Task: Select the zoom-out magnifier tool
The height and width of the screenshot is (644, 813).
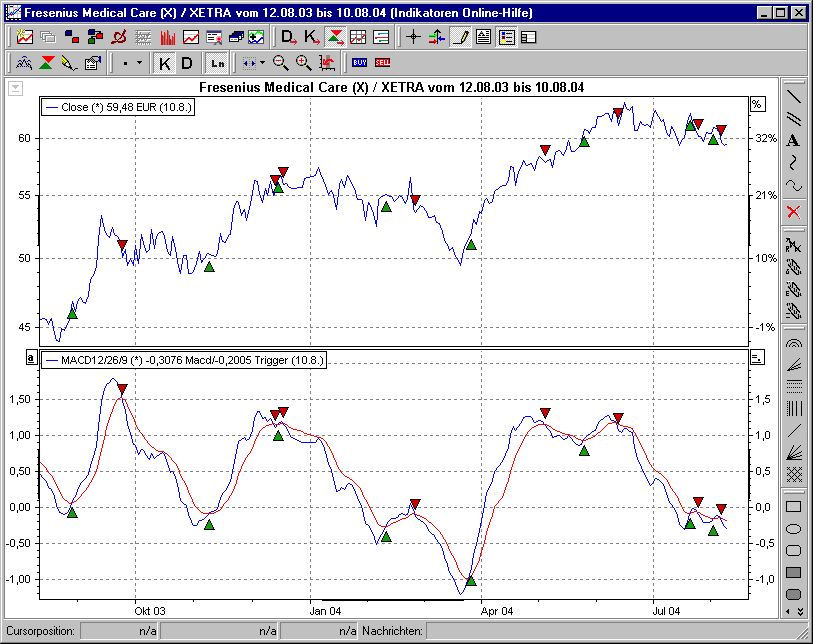Action: tap(280, 62)
